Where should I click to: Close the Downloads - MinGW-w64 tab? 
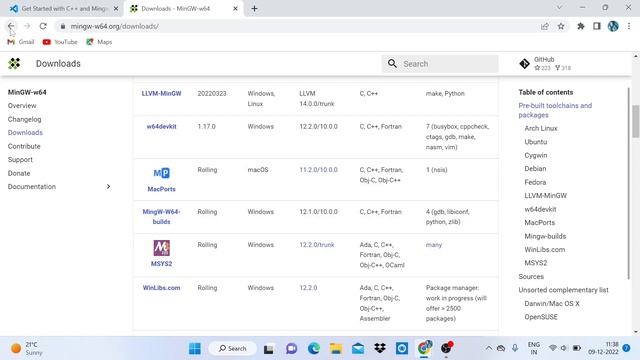click(x=236, y=8)
